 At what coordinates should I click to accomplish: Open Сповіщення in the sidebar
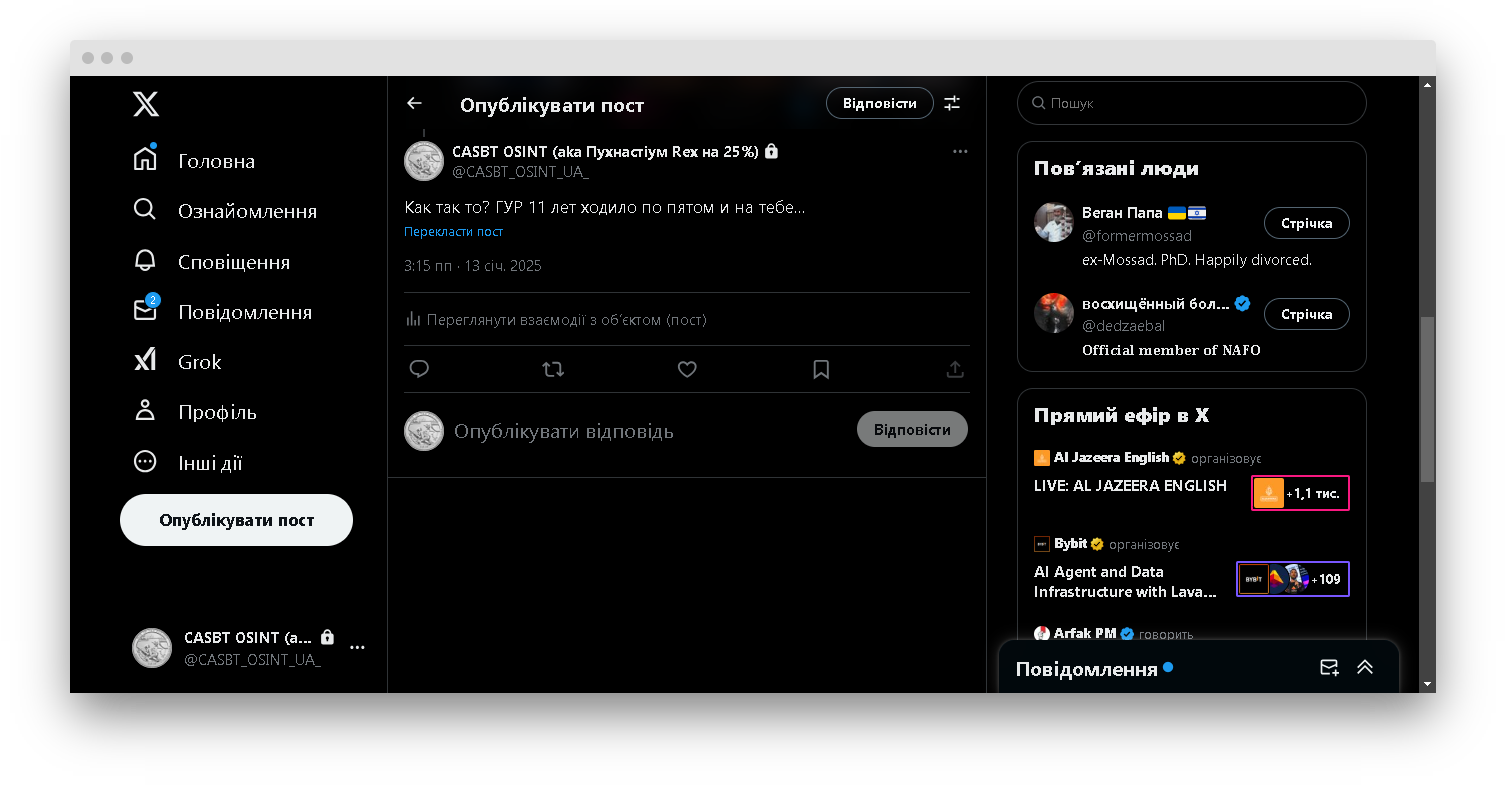[x=233, y=262]
